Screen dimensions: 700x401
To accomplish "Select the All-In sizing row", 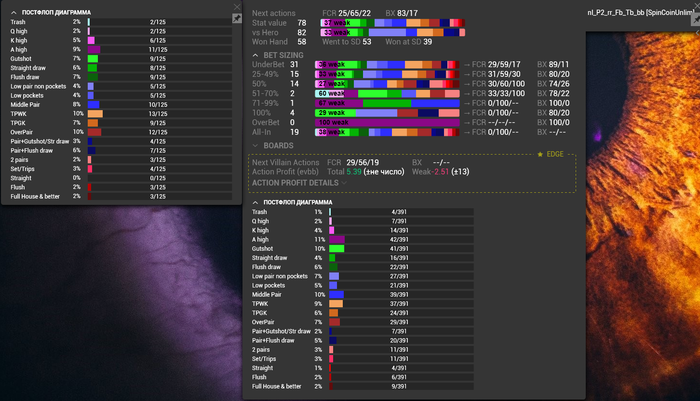I will click(411, 132).
